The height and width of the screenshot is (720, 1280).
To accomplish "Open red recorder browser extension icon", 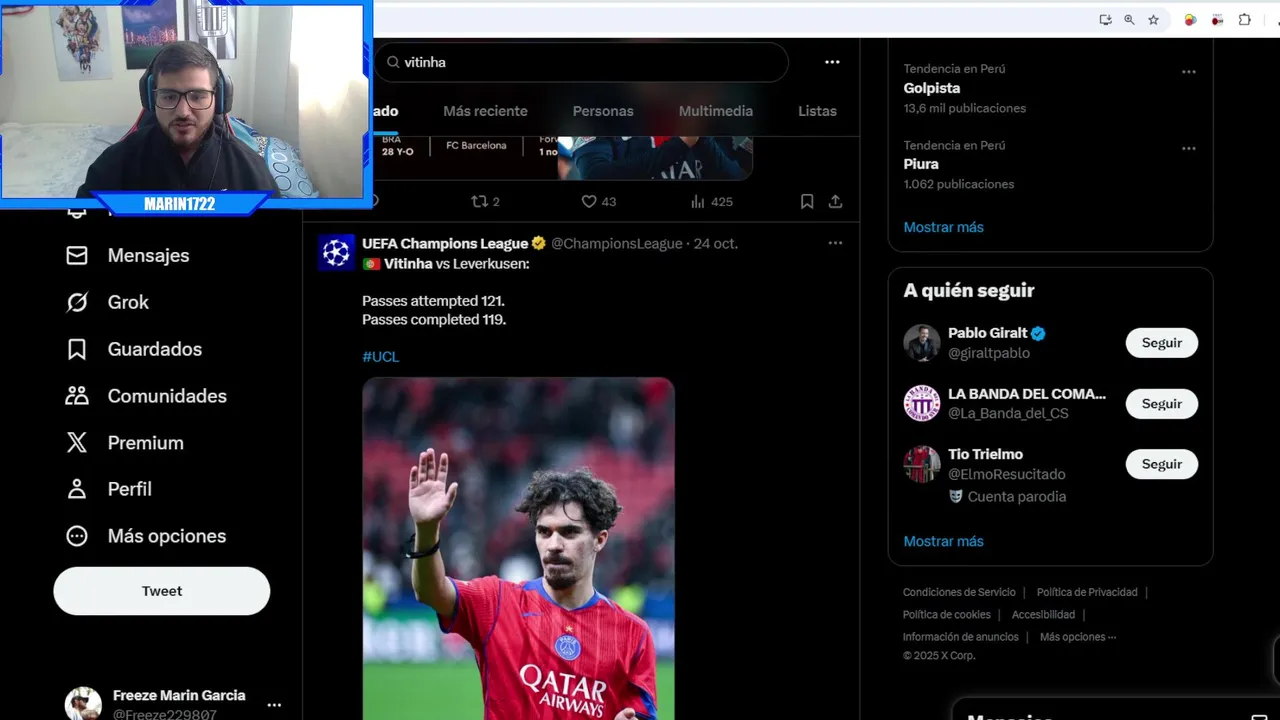I will pyautogui.click(x=1217, y=19).
